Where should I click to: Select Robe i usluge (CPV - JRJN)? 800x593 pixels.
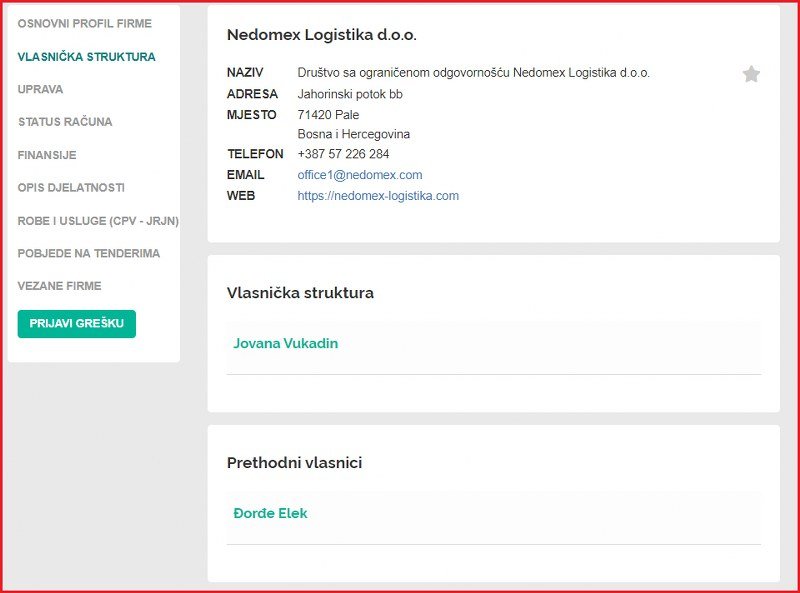[98, 221]
